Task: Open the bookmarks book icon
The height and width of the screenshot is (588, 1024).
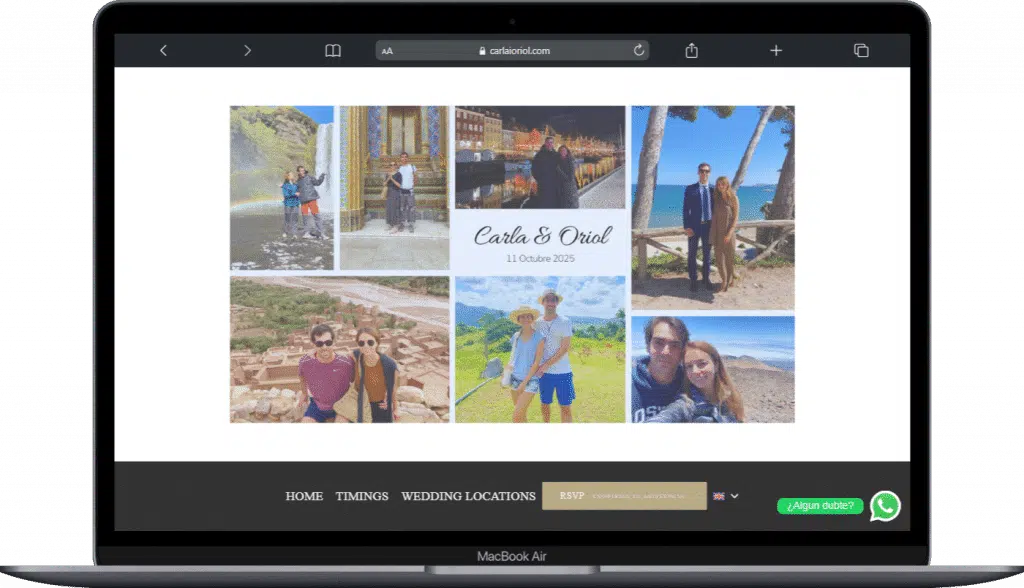Action: (333, 50)
